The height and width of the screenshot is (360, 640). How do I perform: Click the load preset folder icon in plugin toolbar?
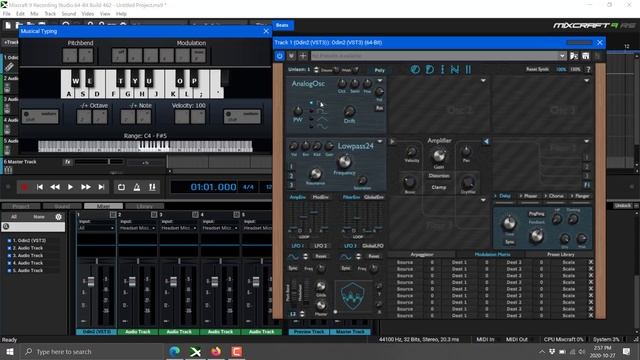[574, 56]
